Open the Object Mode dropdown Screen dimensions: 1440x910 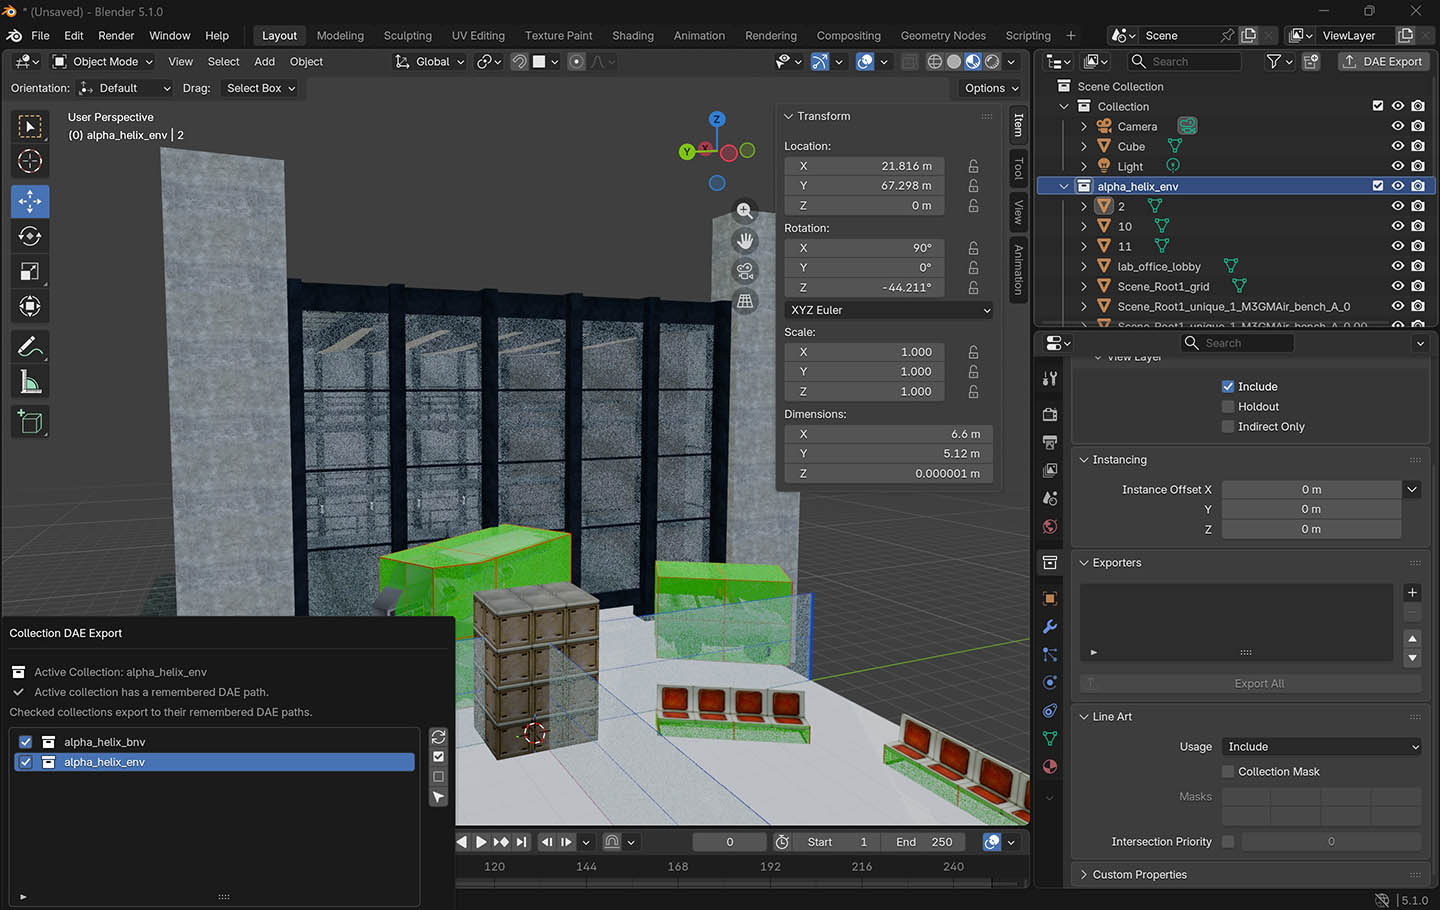(104, 62)
